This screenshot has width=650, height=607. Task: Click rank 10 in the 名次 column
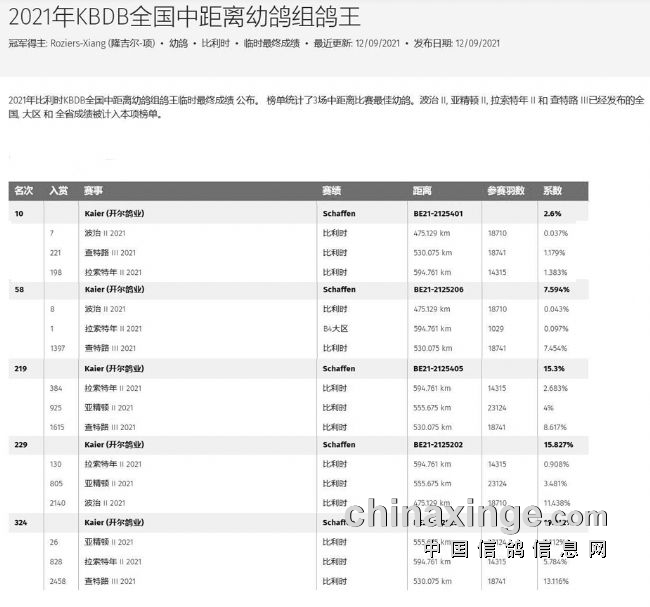[x=19, y=214]
